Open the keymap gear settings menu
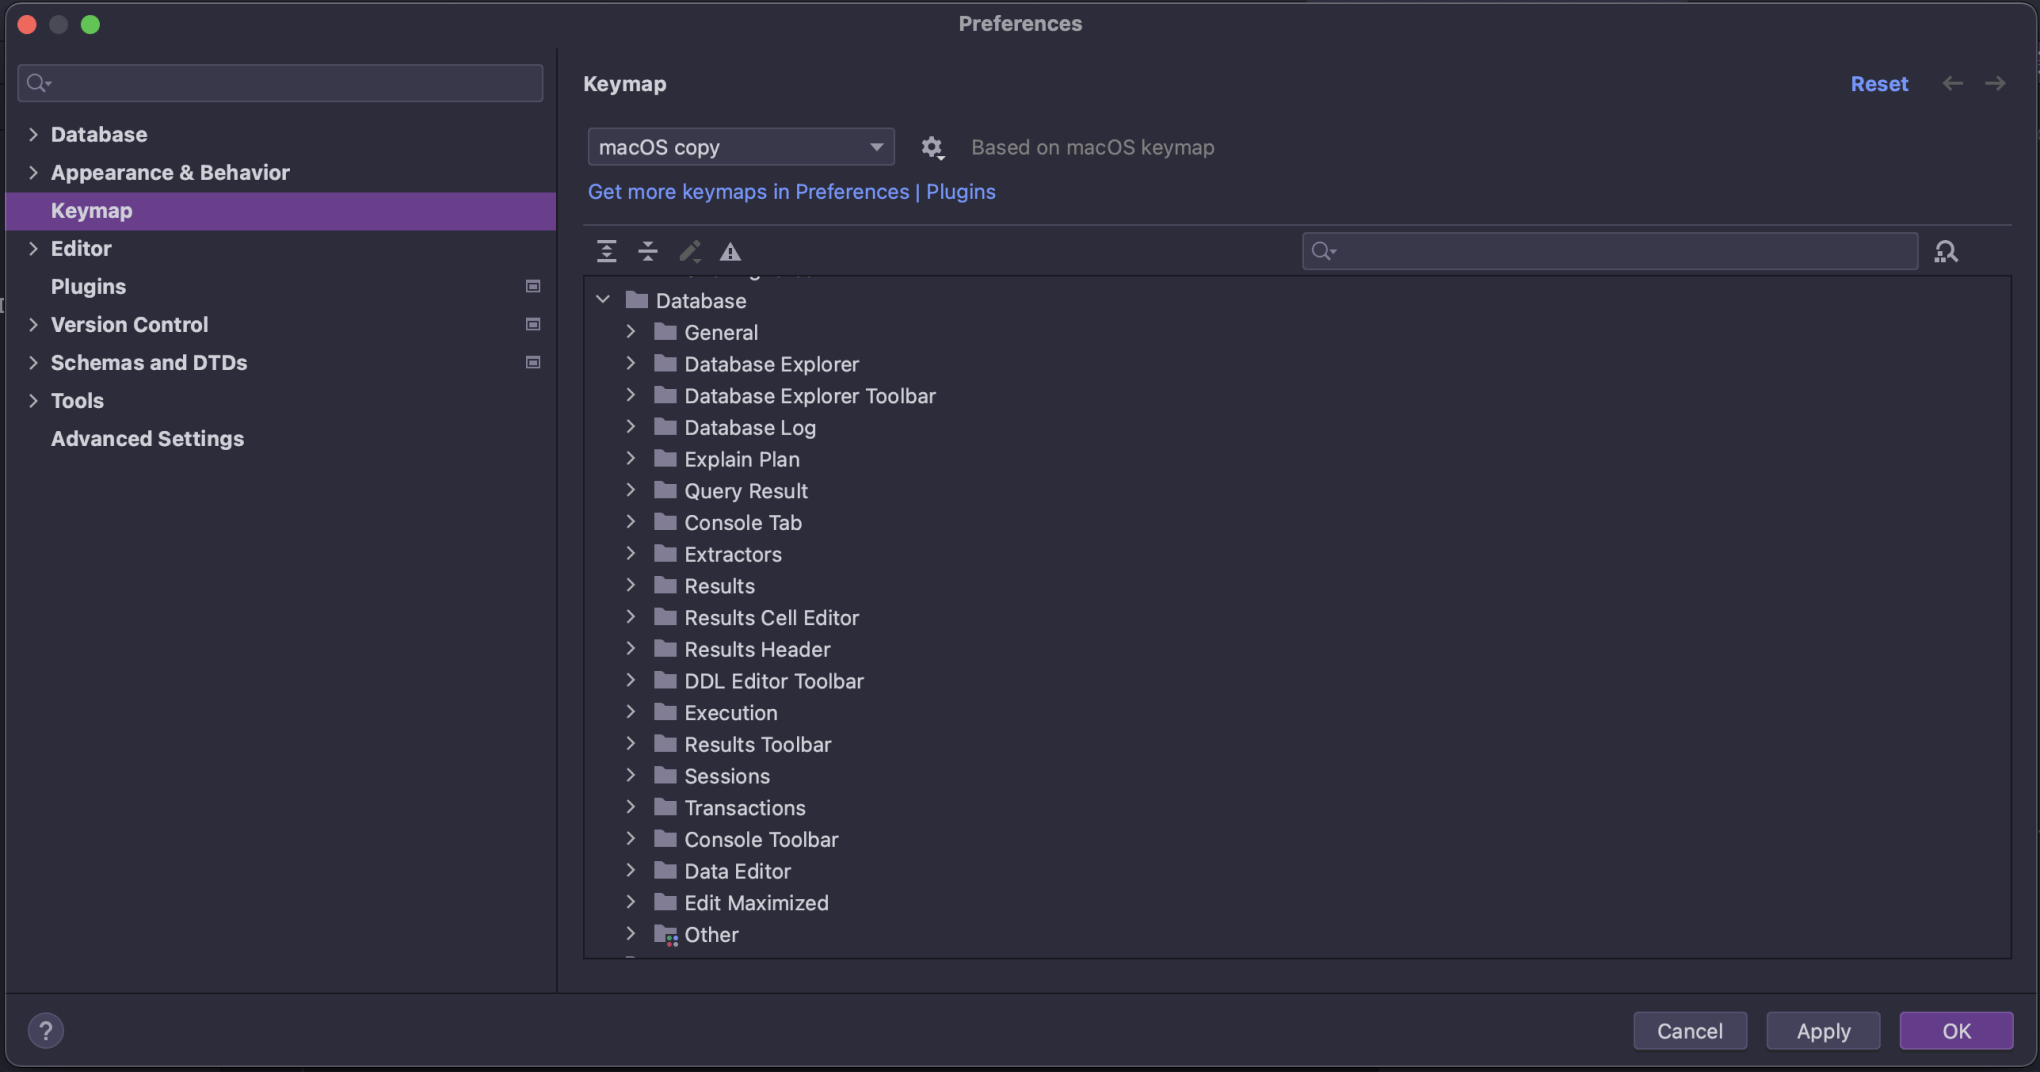Image resolution: width=2040 pixels, height=1072 pixels. tap(932, 148)
